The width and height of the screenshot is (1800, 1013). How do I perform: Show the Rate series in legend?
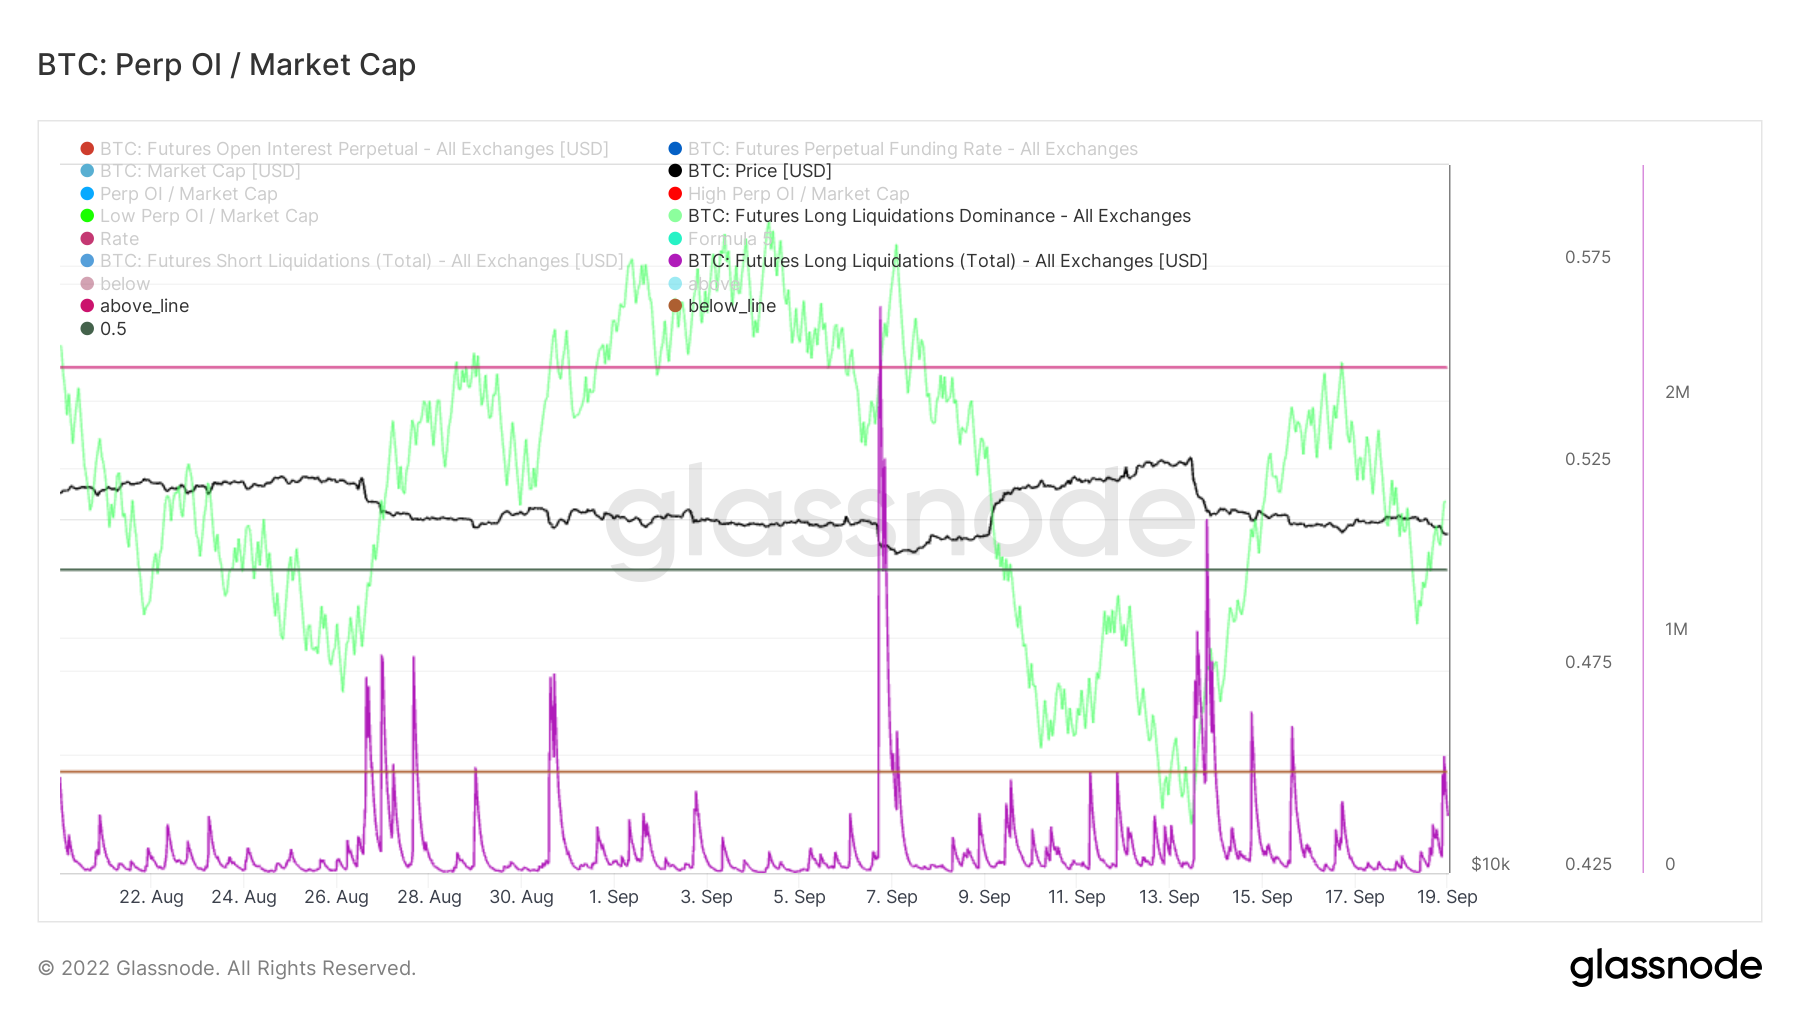[x=119, y=239]
